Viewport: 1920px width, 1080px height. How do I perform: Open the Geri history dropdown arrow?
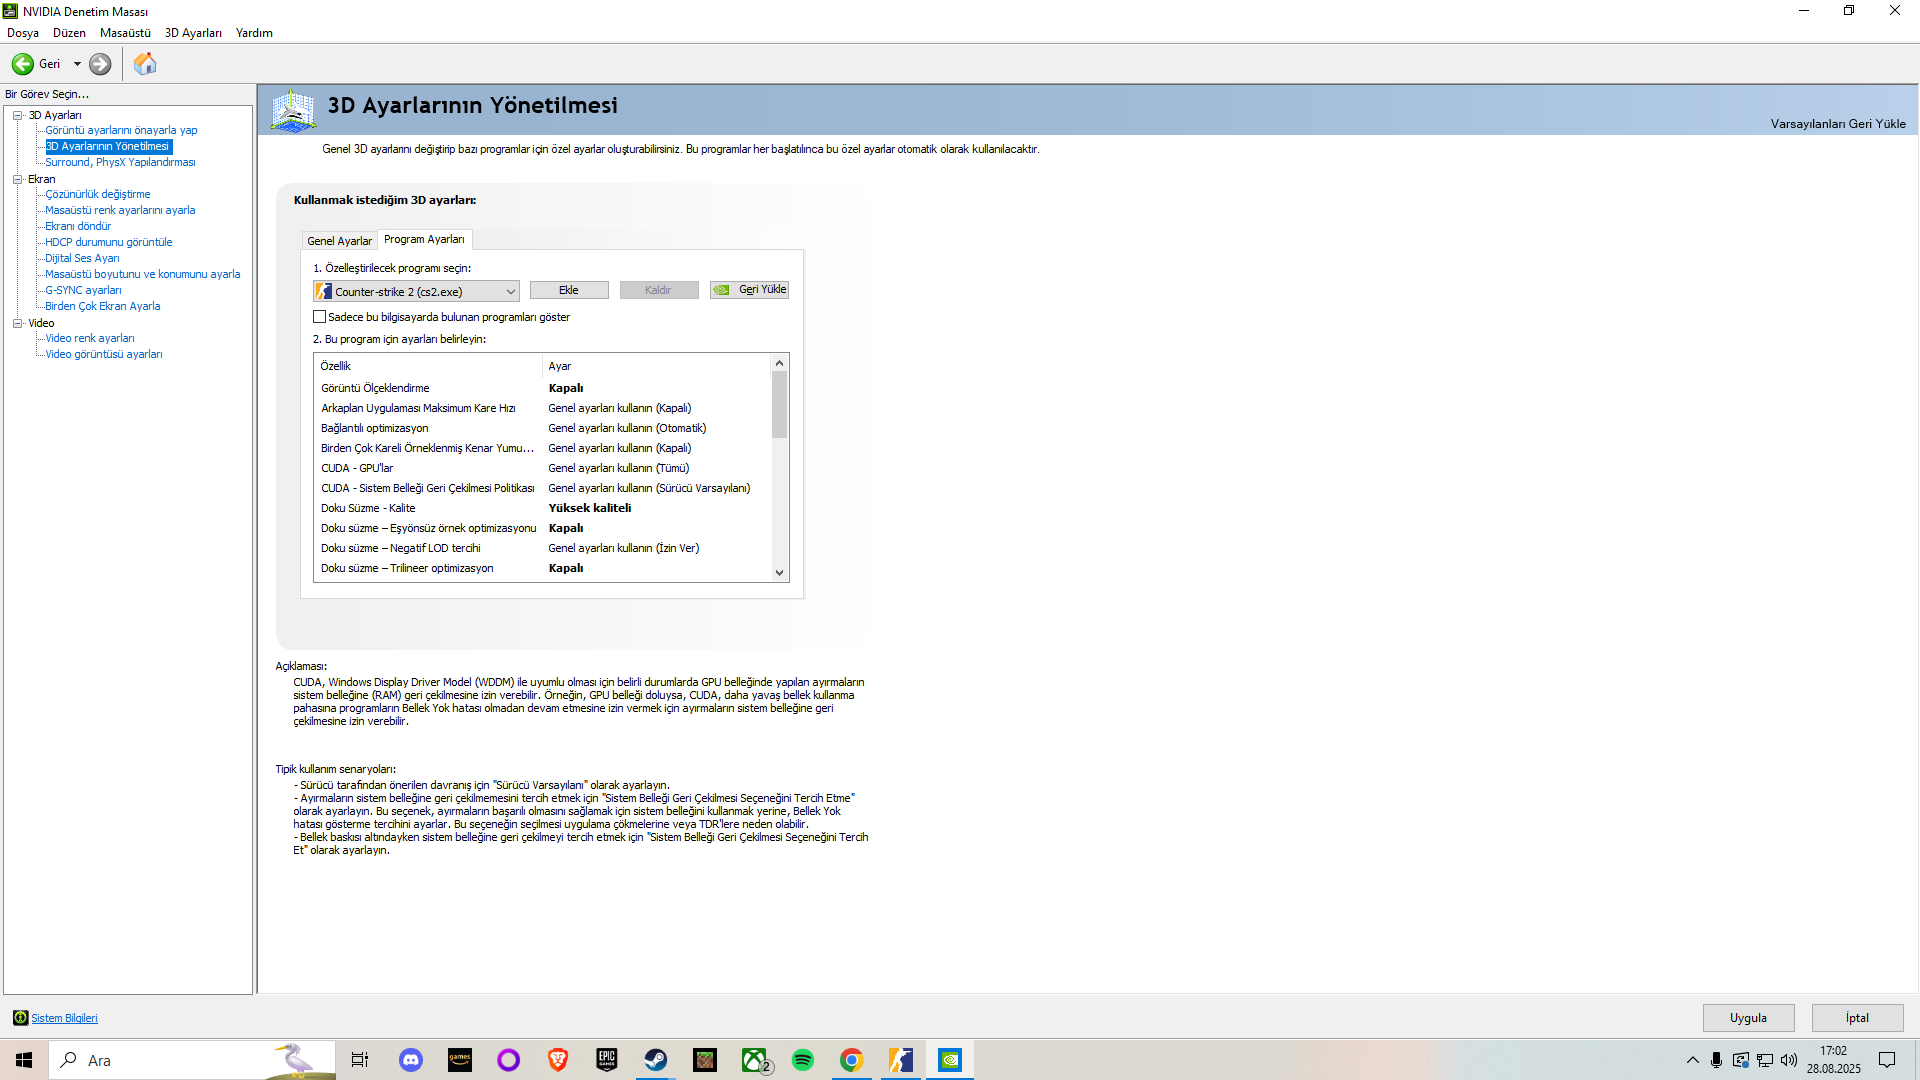click(x=77, y=64)
